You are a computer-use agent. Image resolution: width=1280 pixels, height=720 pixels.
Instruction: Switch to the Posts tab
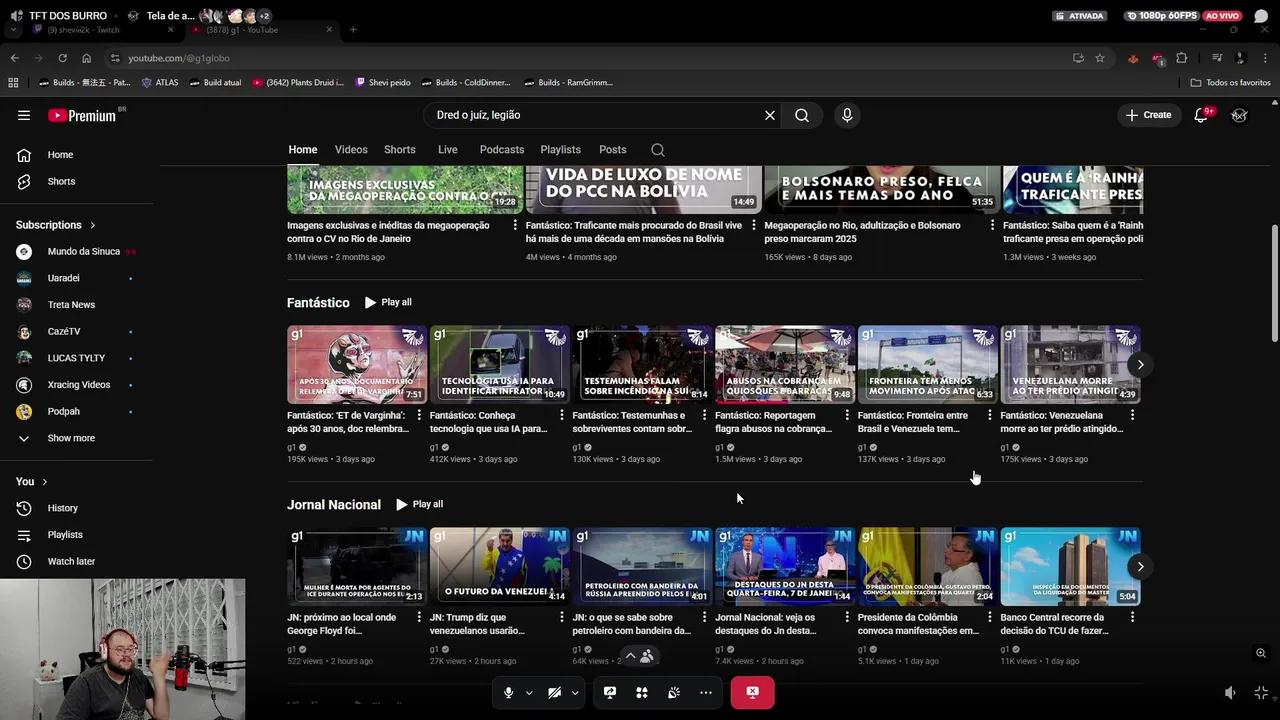(x=613, y=150)
